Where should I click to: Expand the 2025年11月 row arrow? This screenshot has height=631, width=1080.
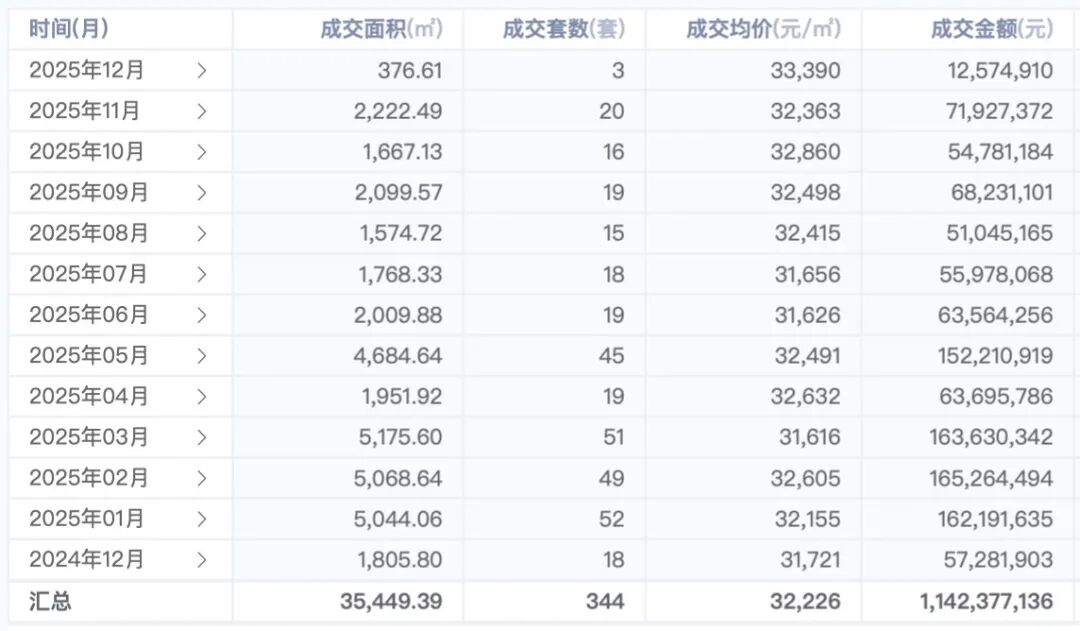pyautogui.click(x=202, y=111)
